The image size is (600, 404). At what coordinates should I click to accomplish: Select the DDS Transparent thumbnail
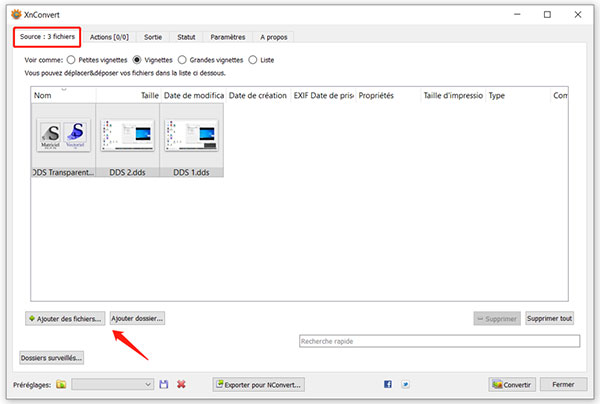(x=64, y=140)
